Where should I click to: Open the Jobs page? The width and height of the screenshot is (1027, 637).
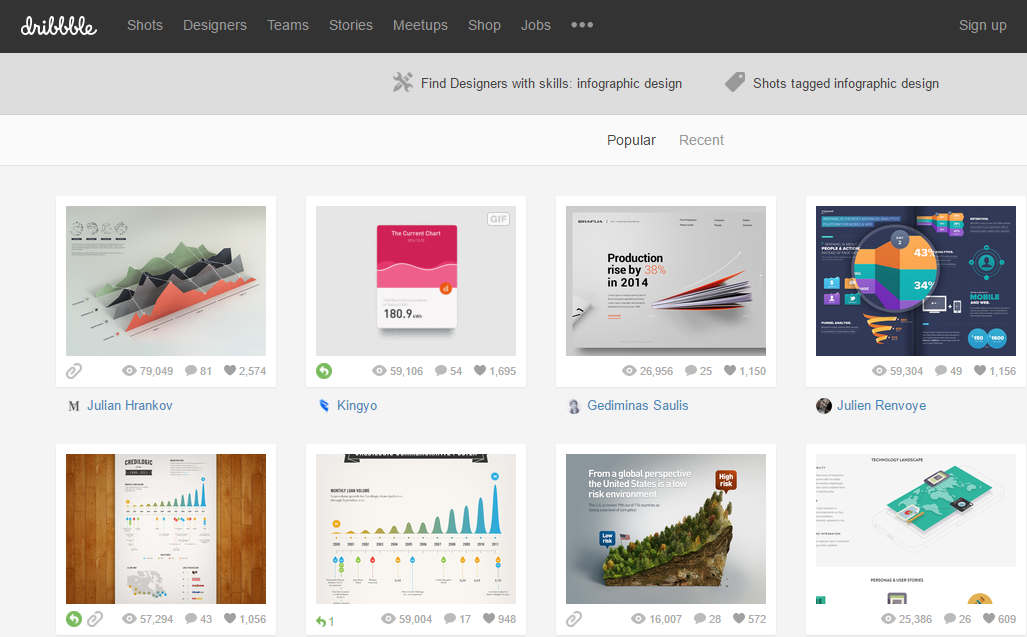pyautogui.click(x=536, y=25)
